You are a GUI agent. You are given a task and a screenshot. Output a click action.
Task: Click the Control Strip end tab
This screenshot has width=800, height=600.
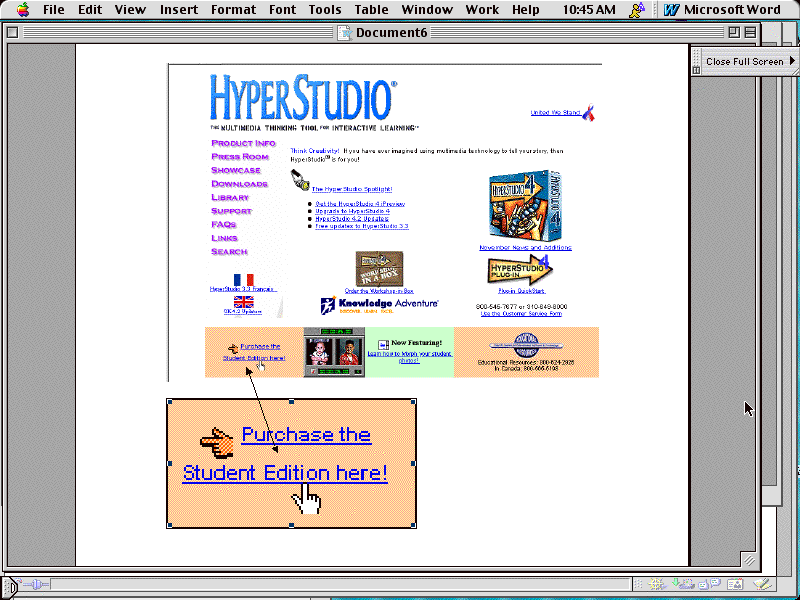click(8, 588)
